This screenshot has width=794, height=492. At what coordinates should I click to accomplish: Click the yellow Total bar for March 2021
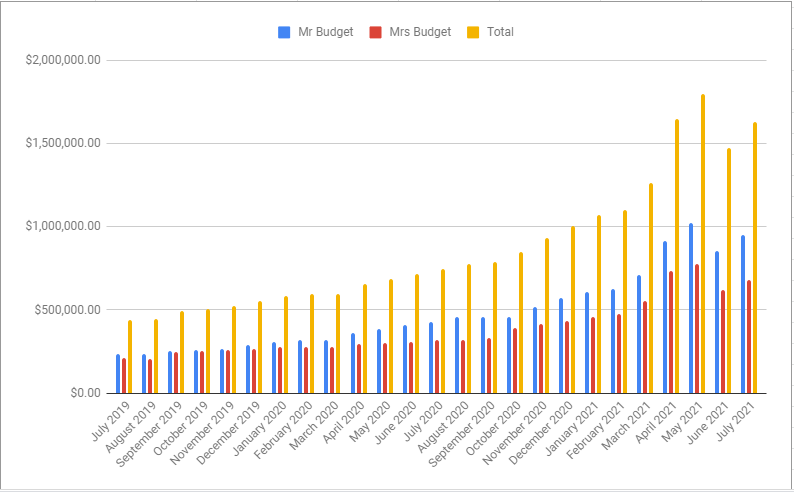(651, 288)
